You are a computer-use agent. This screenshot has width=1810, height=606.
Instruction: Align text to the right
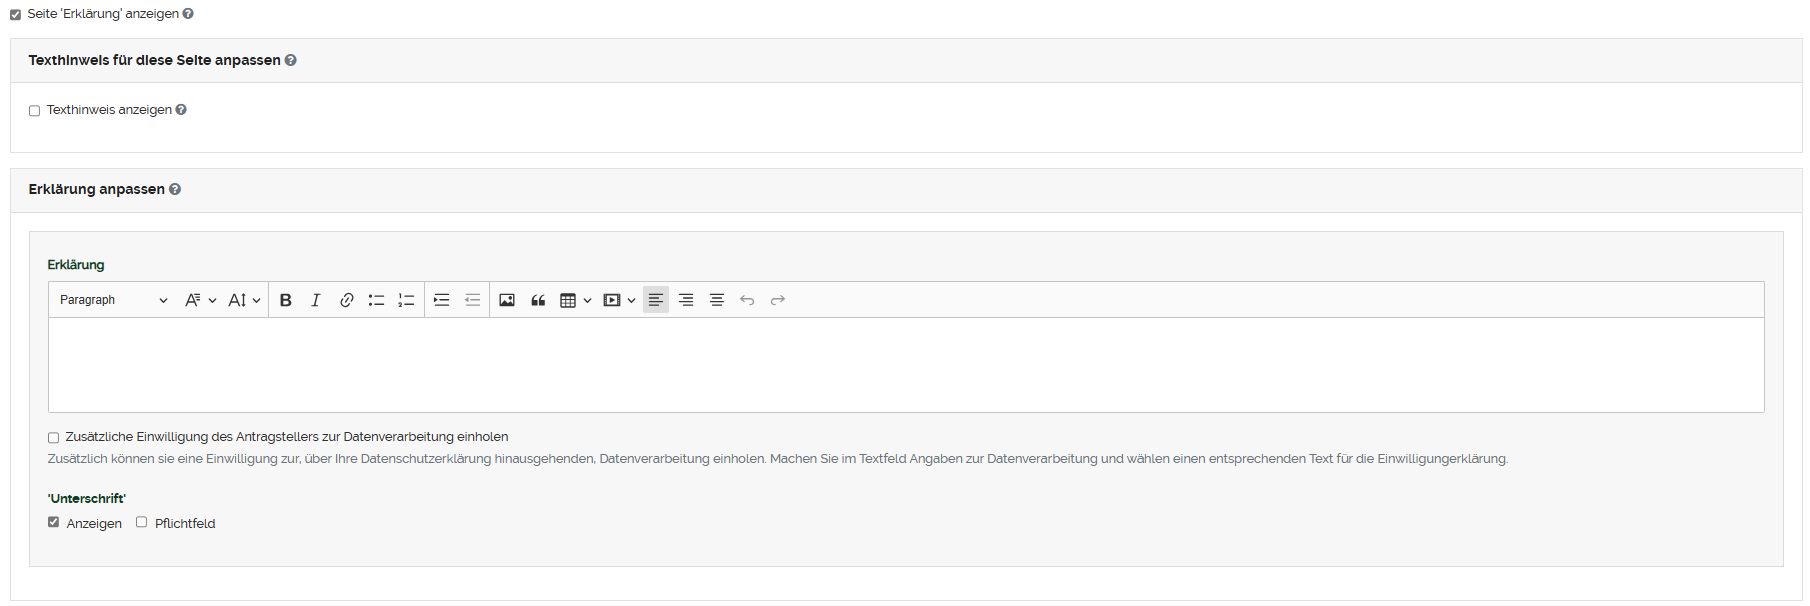click(686, 300)
